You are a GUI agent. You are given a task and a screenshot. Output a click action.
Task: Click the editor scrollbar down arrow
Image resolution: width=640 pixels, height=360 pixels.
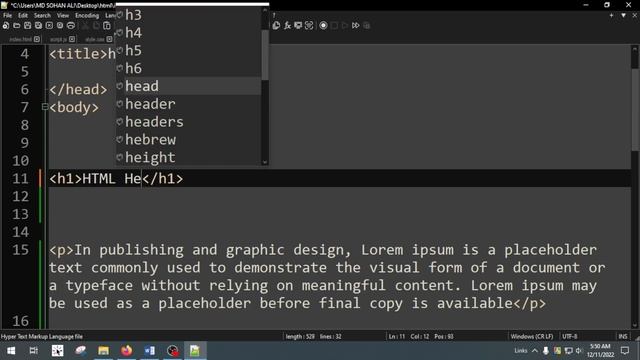[635, 325]
